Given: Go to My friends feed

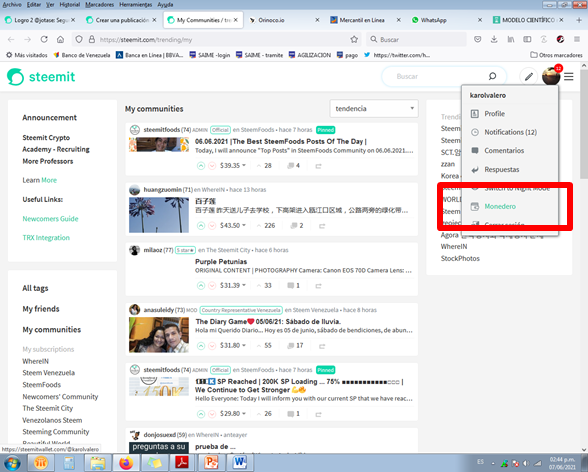Looking at the screenshot, I should pos(41,309).
